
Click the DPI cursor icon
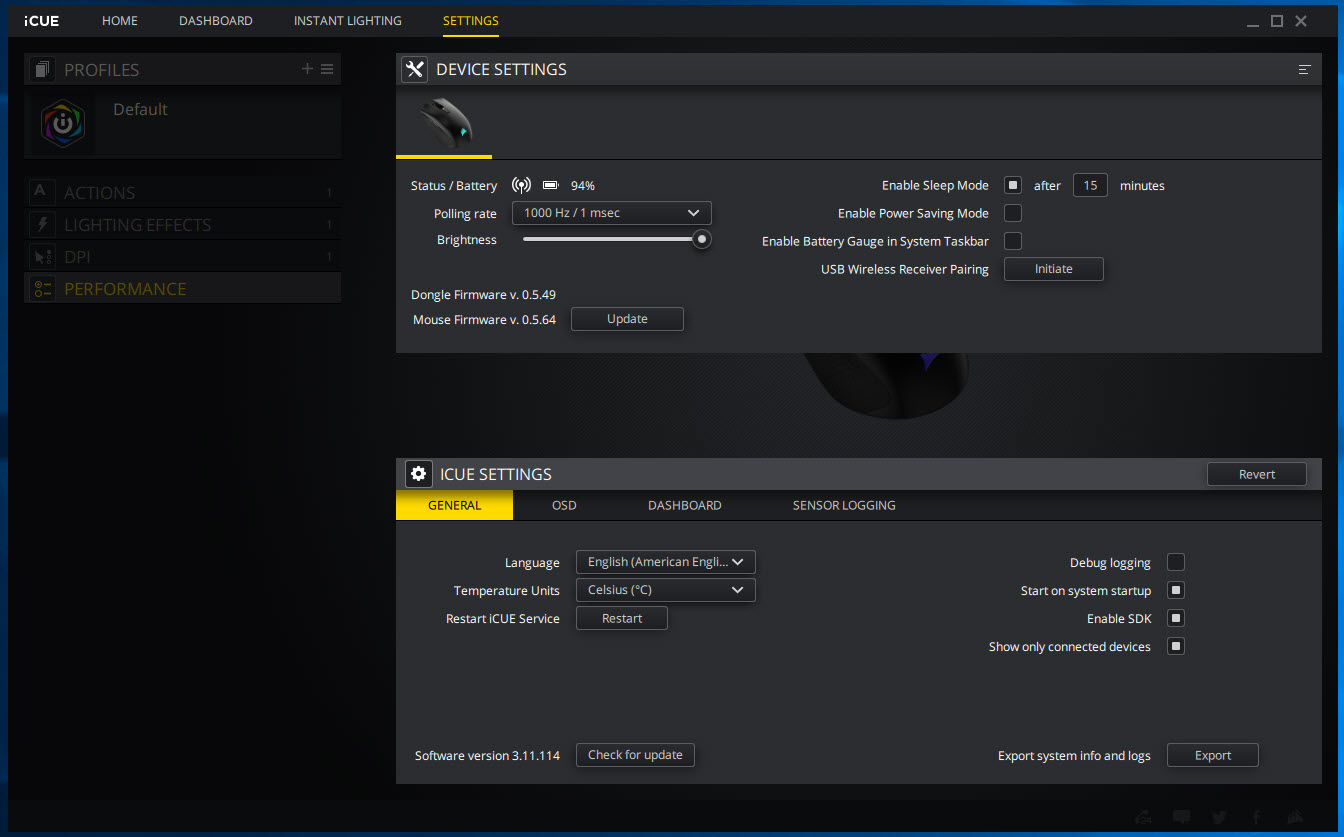pos(41,256)
